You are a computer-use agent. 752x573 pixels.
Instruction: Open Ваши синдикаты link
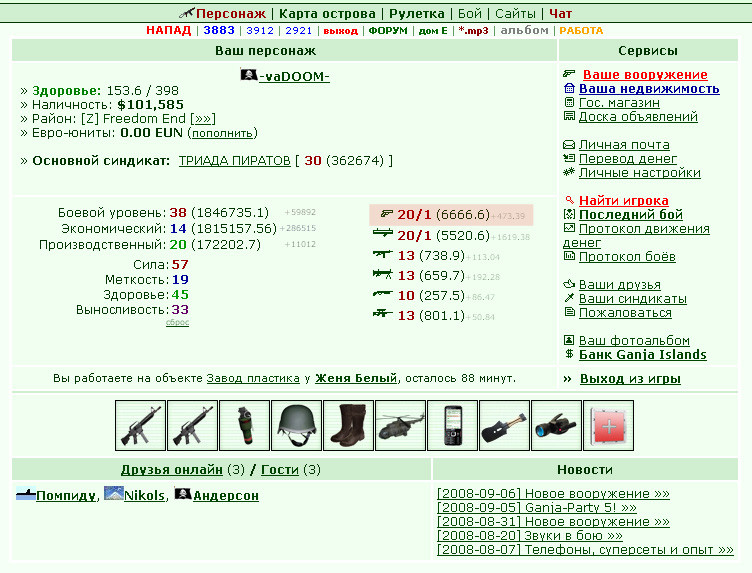tap(633, 299)
